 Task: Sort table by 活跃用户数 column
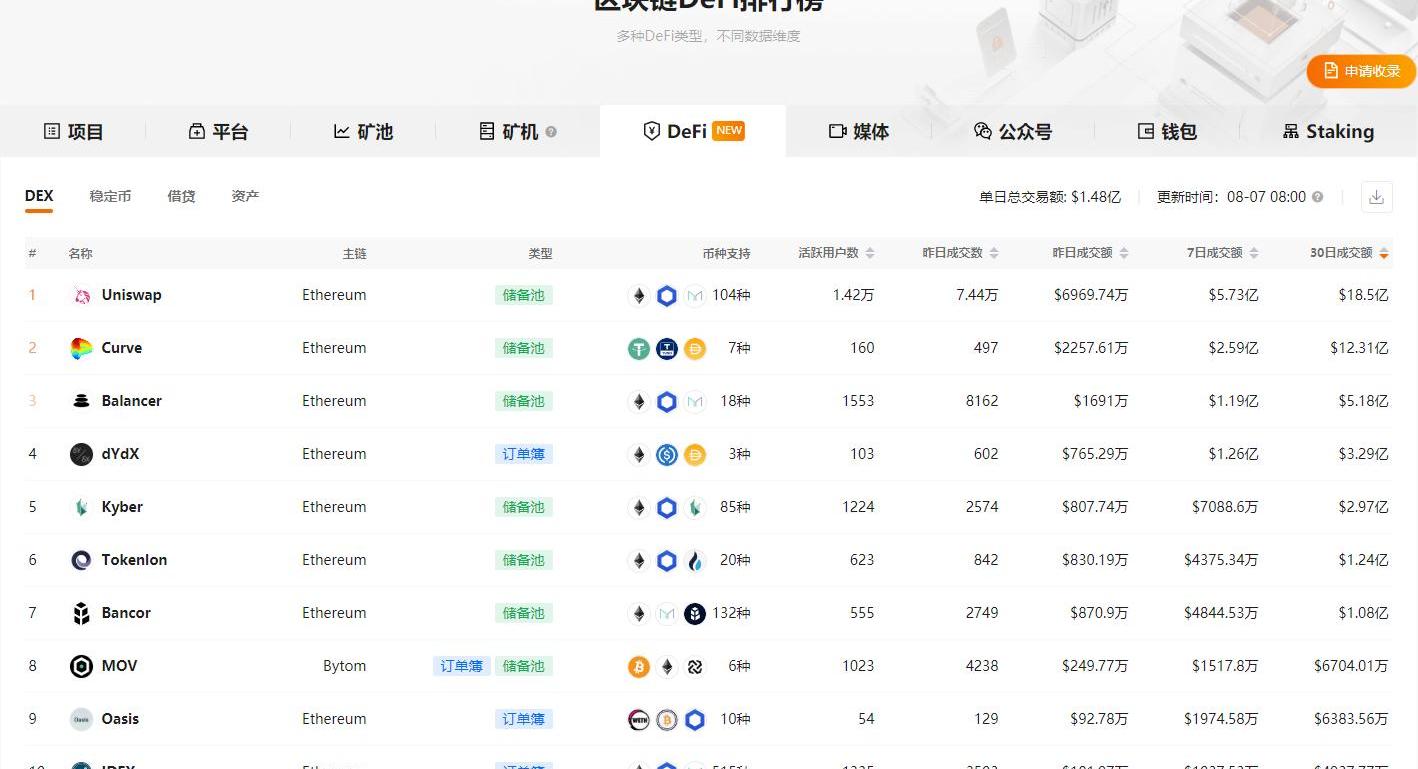(x=836, y=253)
